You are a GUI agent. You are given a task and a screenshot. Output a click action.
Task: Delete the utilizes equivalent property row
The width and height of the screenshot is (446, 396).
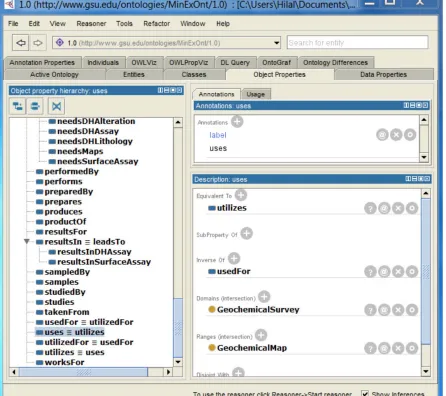point(398,208)
